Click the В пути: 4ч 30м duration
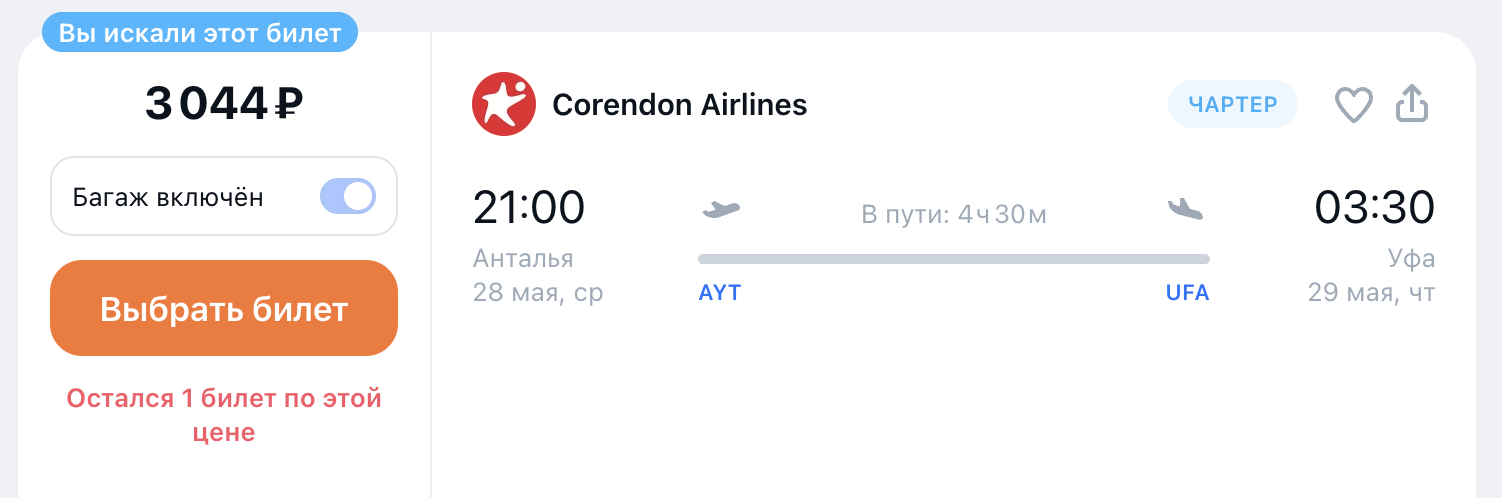This screenshot has width=1502, height=498. point(954,213)
